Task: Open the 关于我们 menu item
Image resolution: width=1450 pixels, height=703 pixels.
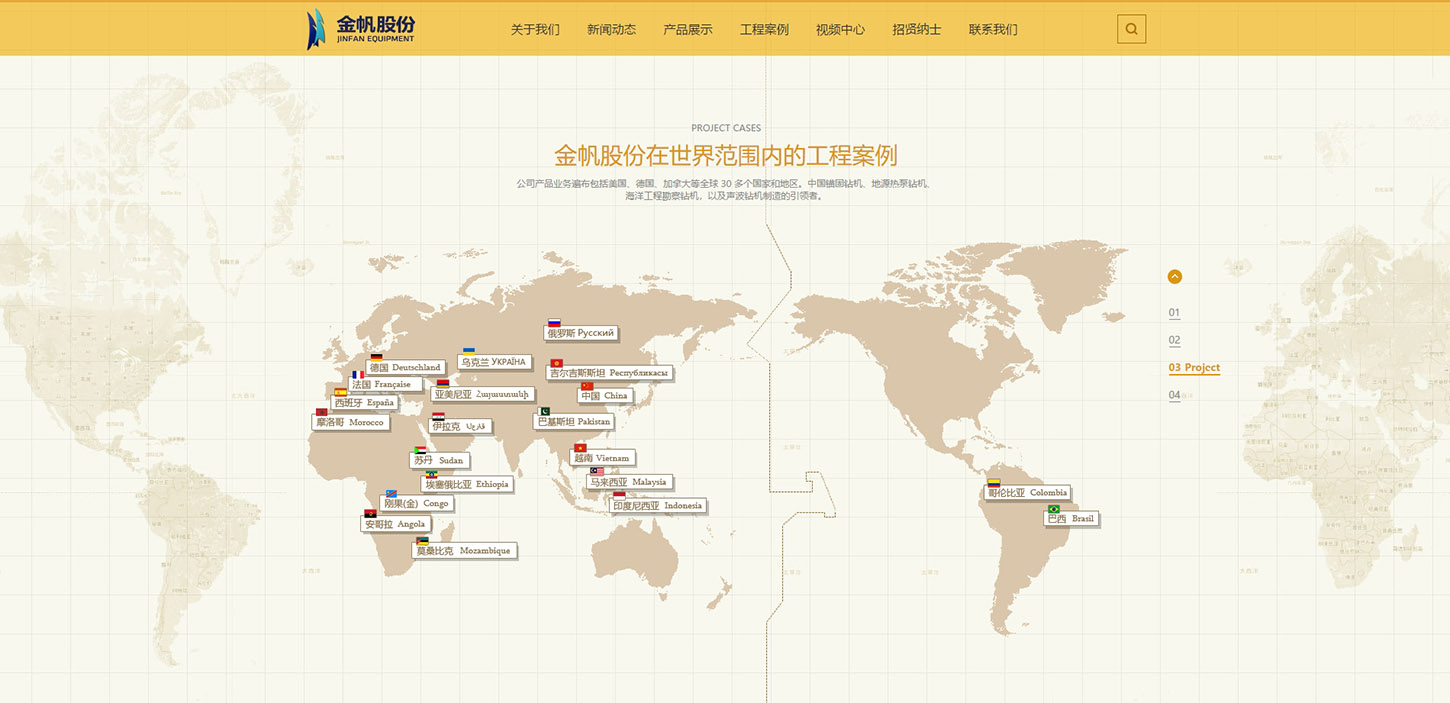Action: click(x=535, y=30)
